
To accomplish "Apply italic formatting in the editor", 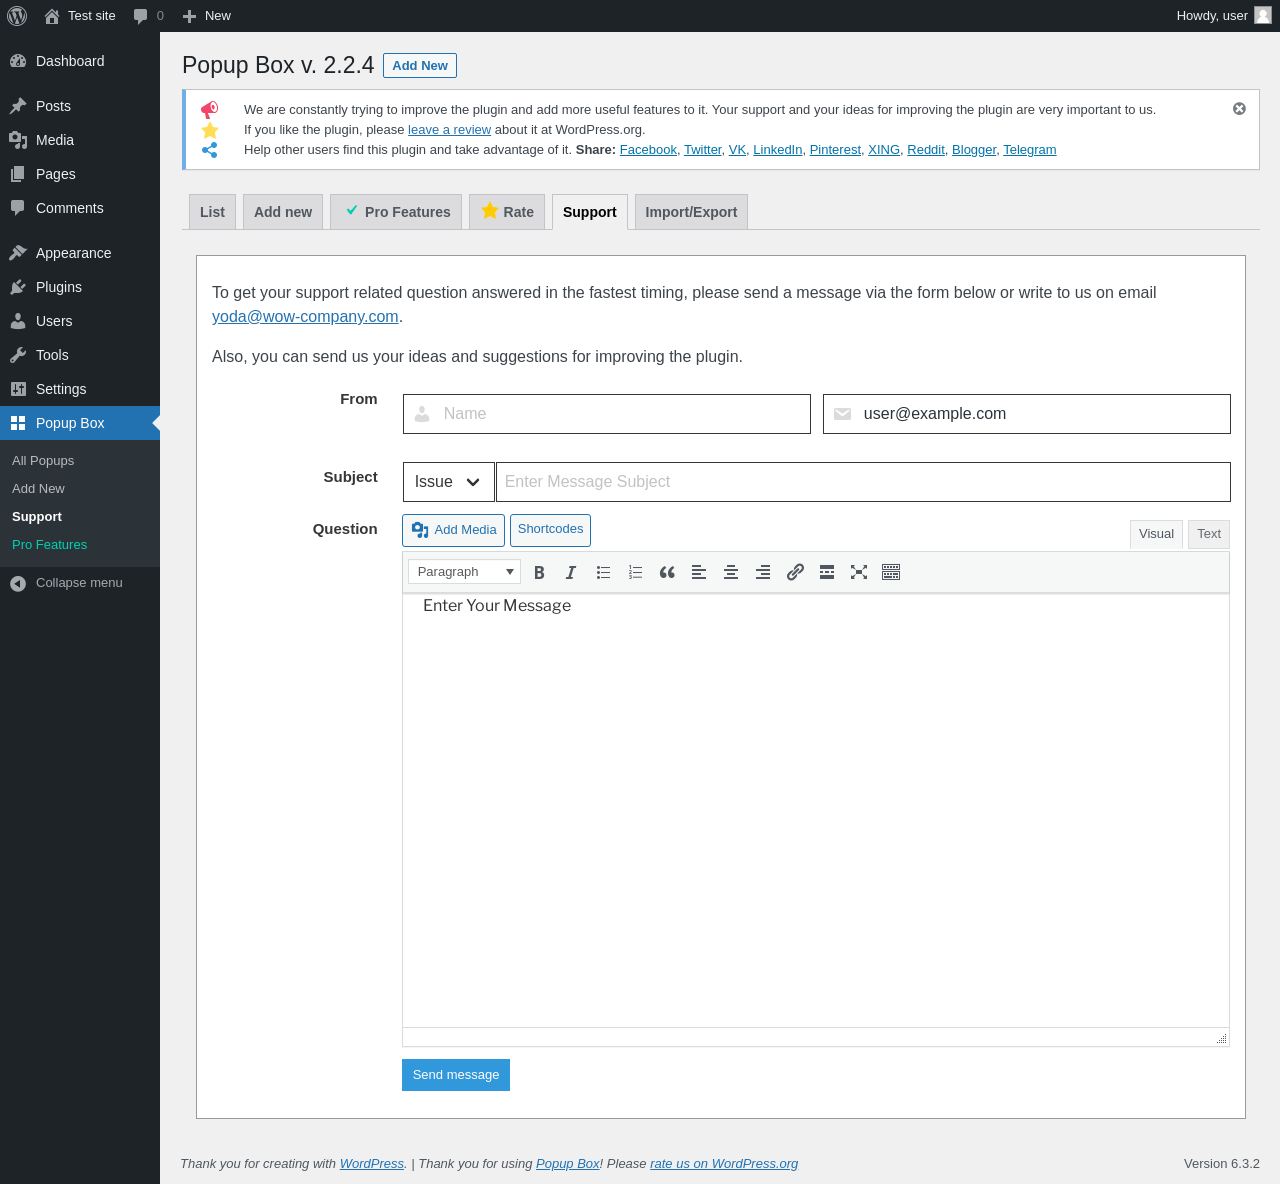I will (x=571, y=572).
